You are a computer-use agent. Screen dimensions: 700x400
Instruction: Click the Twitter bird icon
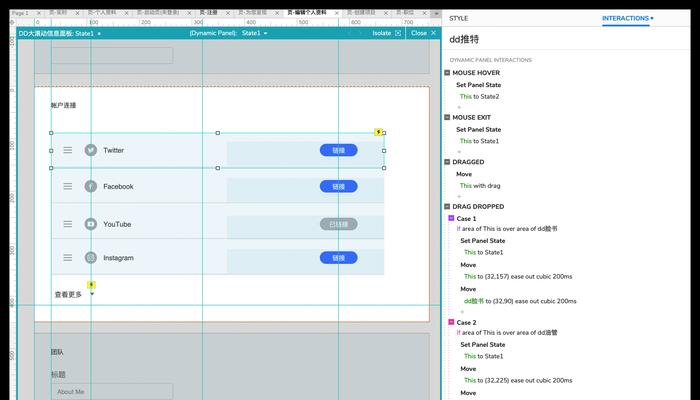(91, 150)
